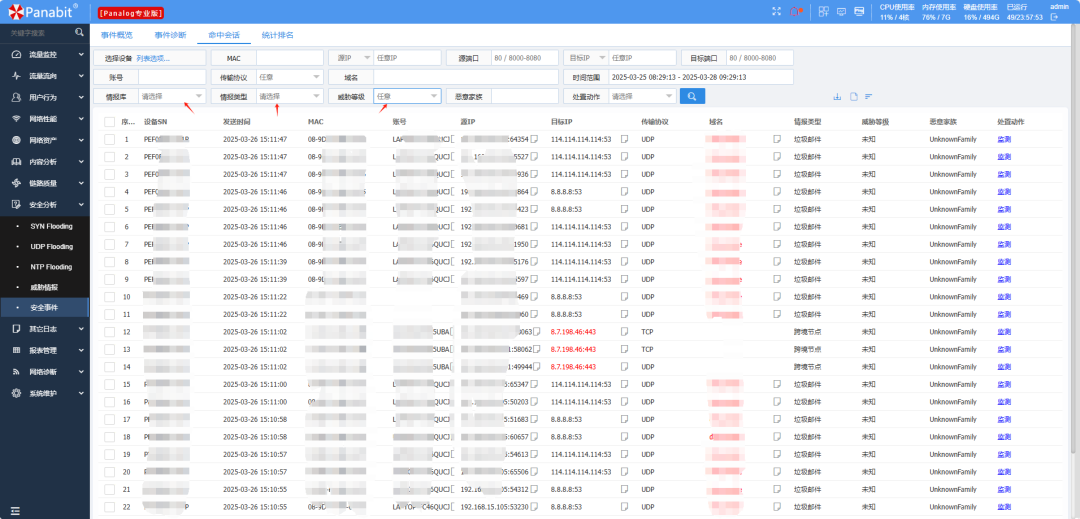This screenshot has width=1080, height=519.
Task: Click the Panabit logo
Action: tap(41, 11)
